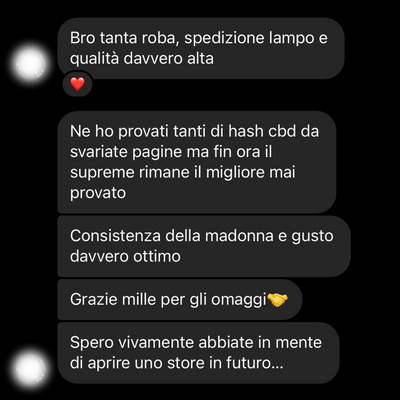Open blurred avatar beside last message
This screenshot has height=400, width=400.
coord(30,369)
